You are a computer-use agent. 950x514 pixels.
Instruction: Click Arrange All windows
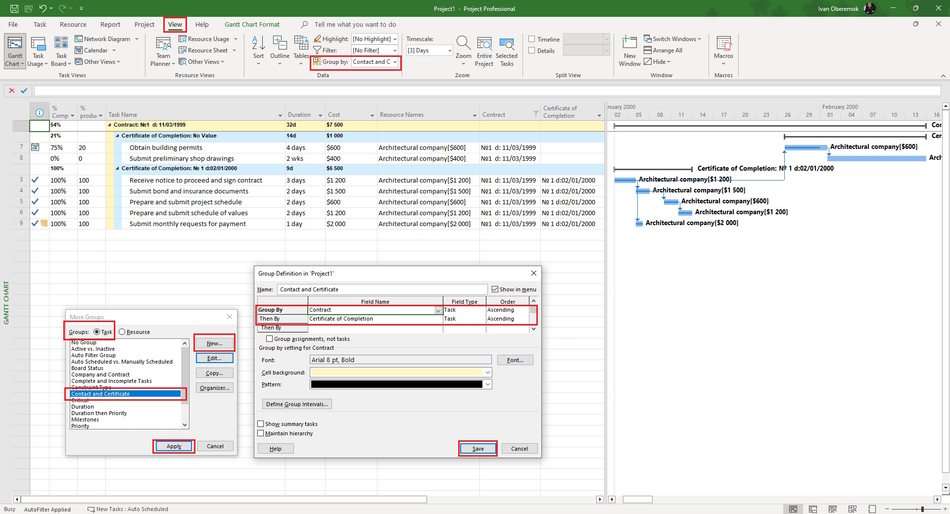[x=663, y=50]
